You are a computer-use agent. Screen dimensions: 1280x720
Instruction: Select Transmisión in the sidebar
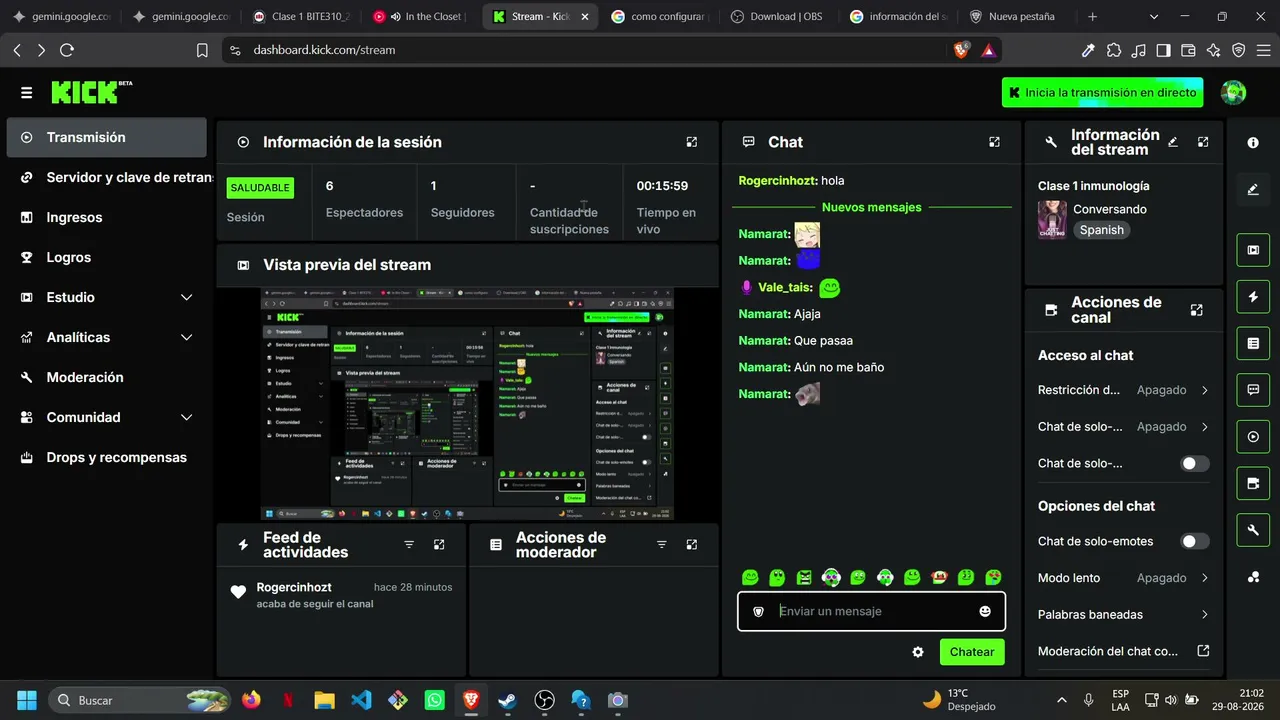click(107, 137)
